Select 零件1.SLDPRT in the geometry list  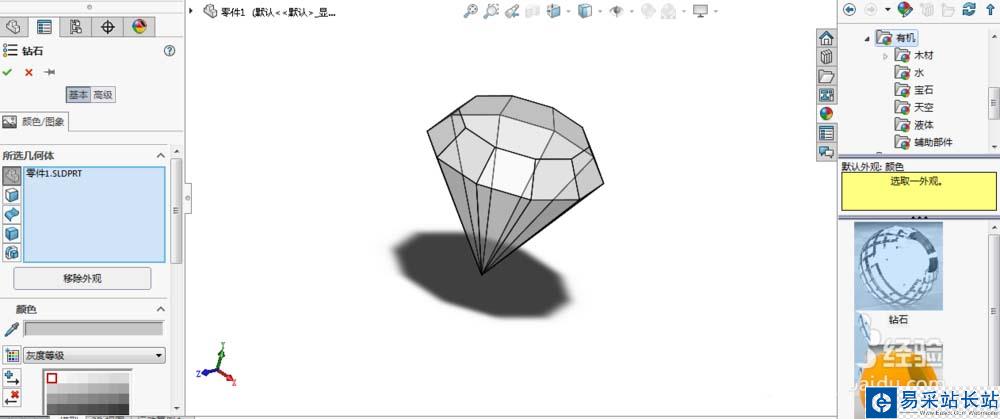(54, 173)
